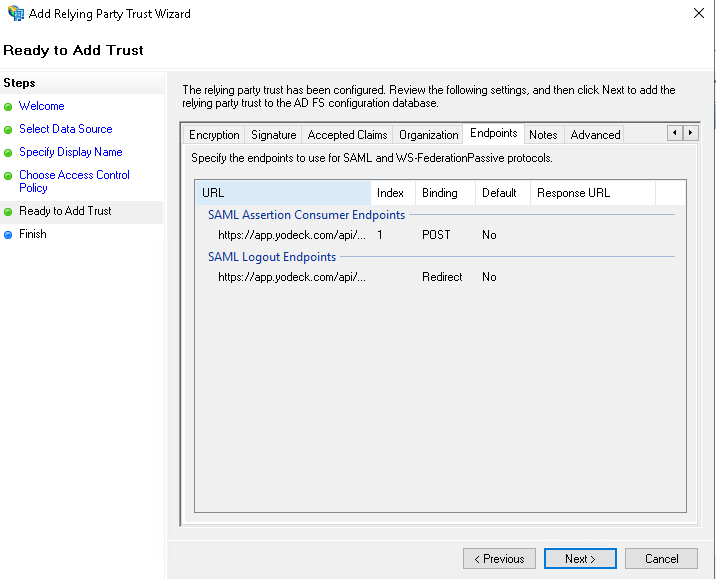Open Choose Access Control Policy step

74,181
